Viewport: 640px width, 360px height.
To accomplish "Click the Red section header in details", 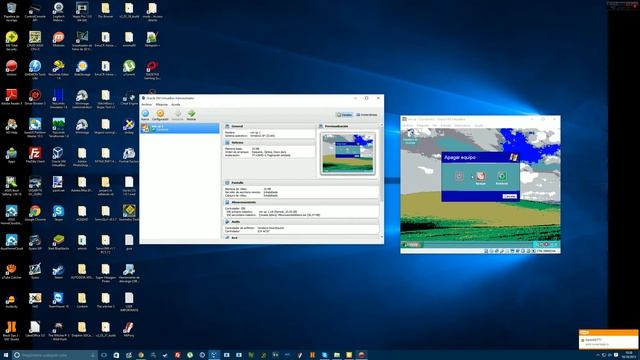I will [301, 238].
